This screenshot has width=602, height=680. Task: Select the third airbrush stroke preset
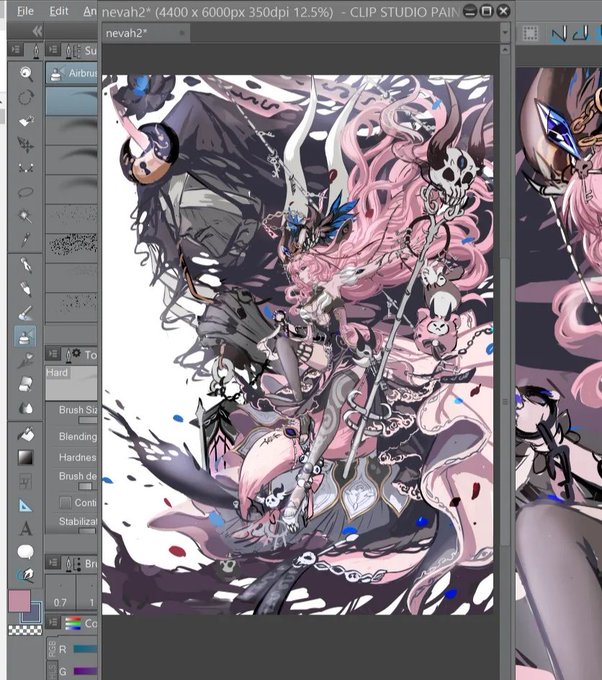pyautogui.click(x=72, y=158)
